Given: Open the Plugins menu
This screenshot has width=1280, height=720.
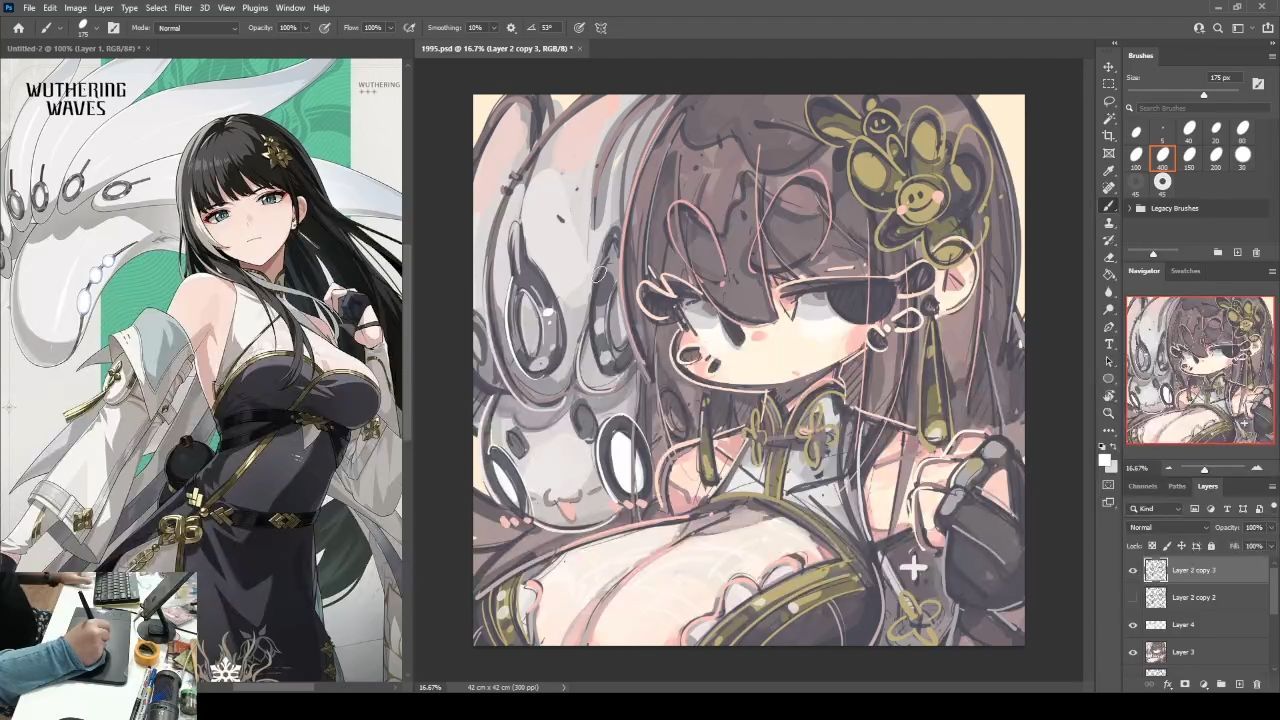Looking at the screenshot, I should coord(255,8).
